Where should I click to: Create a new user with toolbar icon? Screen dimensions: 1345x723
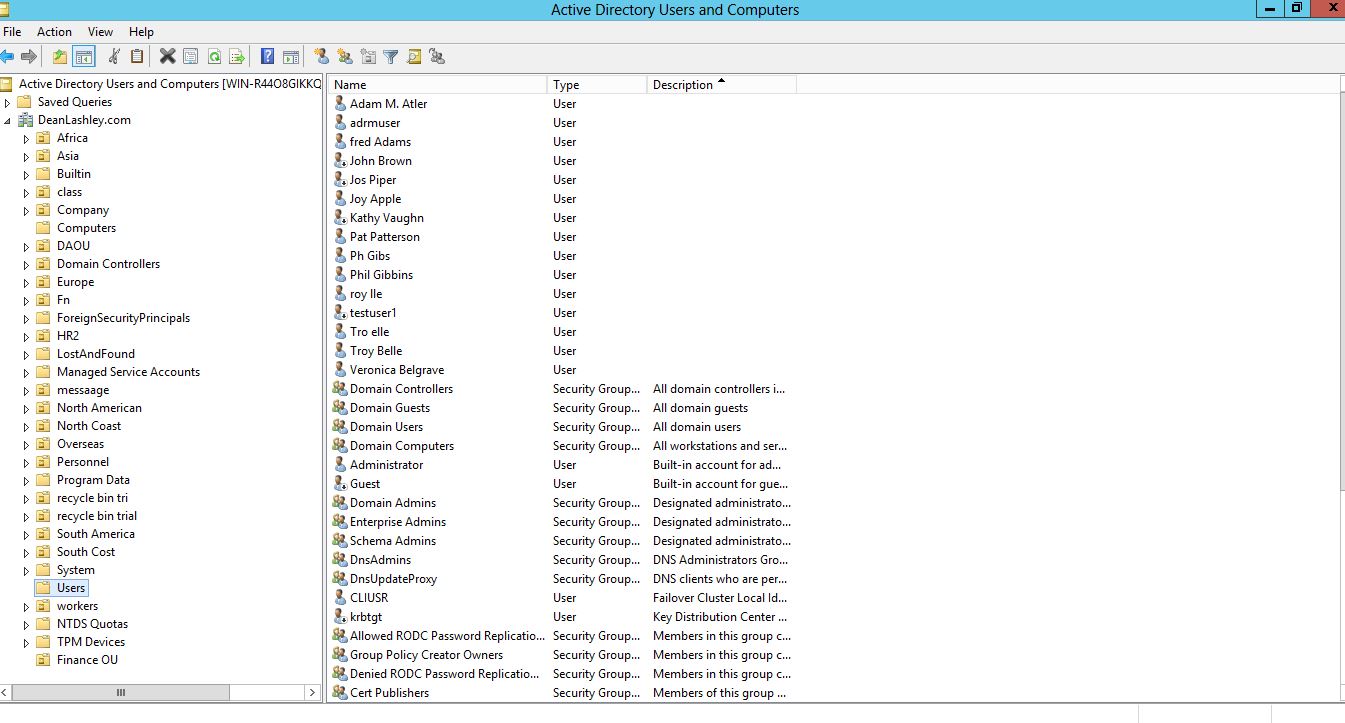point(321,57)
